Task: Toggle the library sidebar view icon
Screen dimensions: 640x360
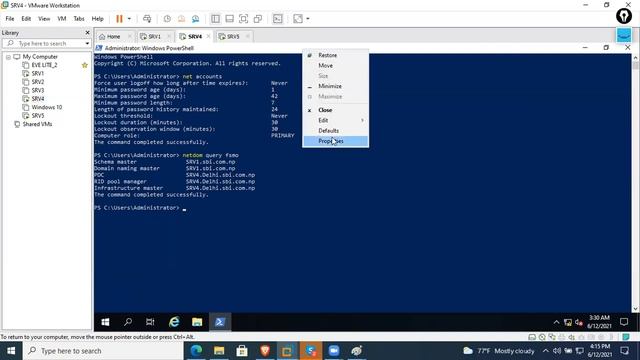Action: [215, 19]
